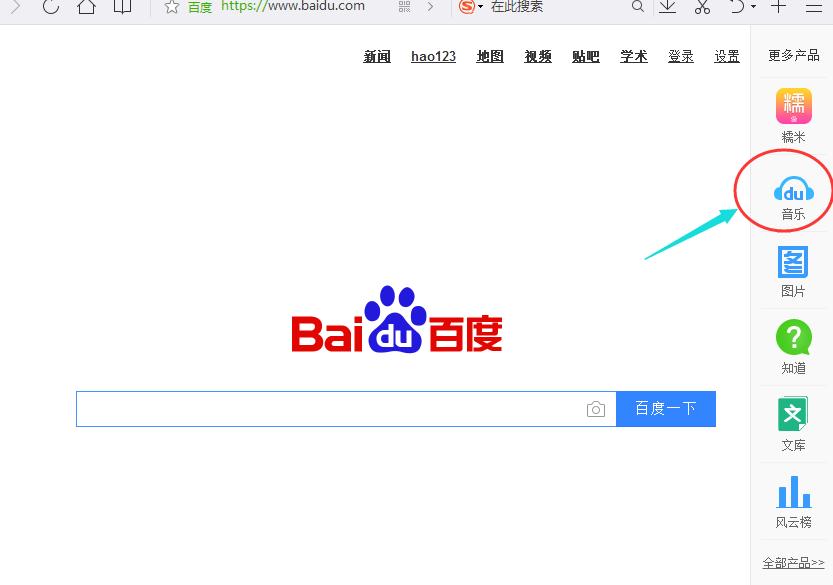The height and width of the screenshot is (585, 833).
Task: Click the 图片 text label
Action: tap(793, 291)
